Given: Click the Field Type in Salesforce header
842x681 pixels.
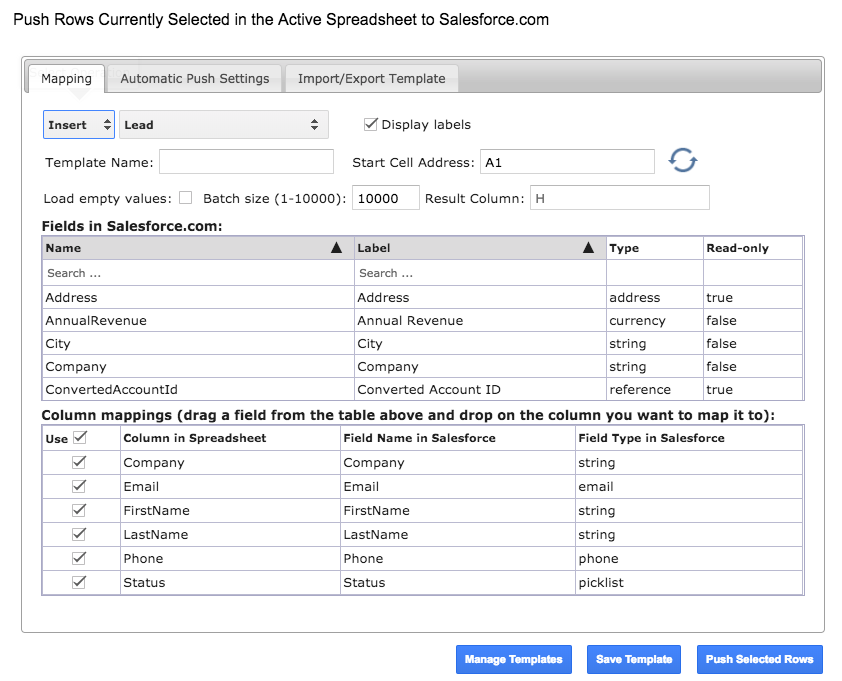Looking at the screenshot, I should point(689,438).
